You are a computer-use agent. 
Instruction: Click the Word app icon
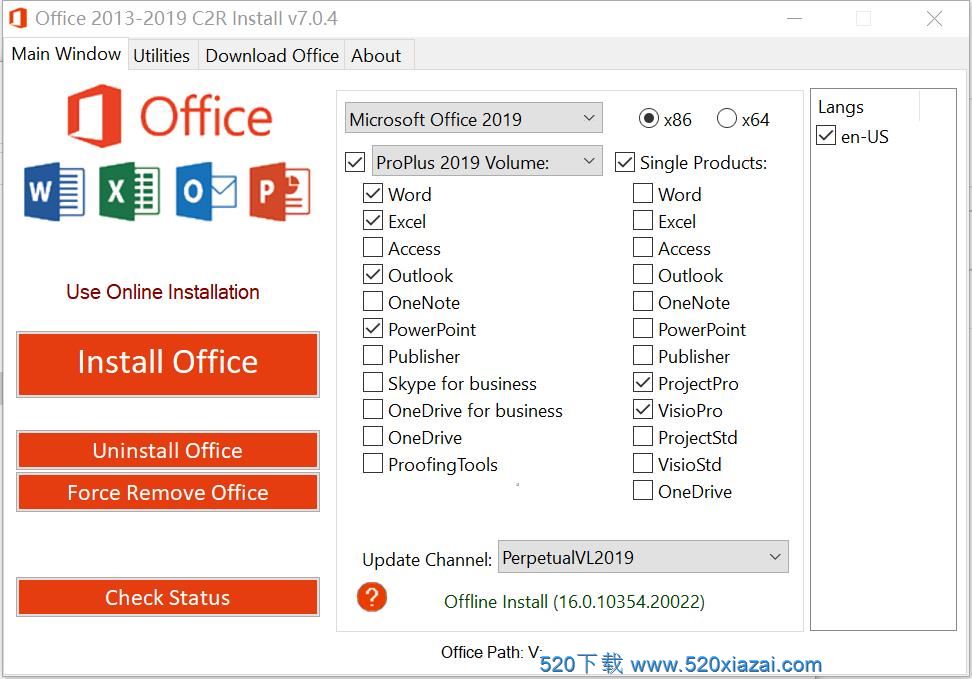click(54, 190)
